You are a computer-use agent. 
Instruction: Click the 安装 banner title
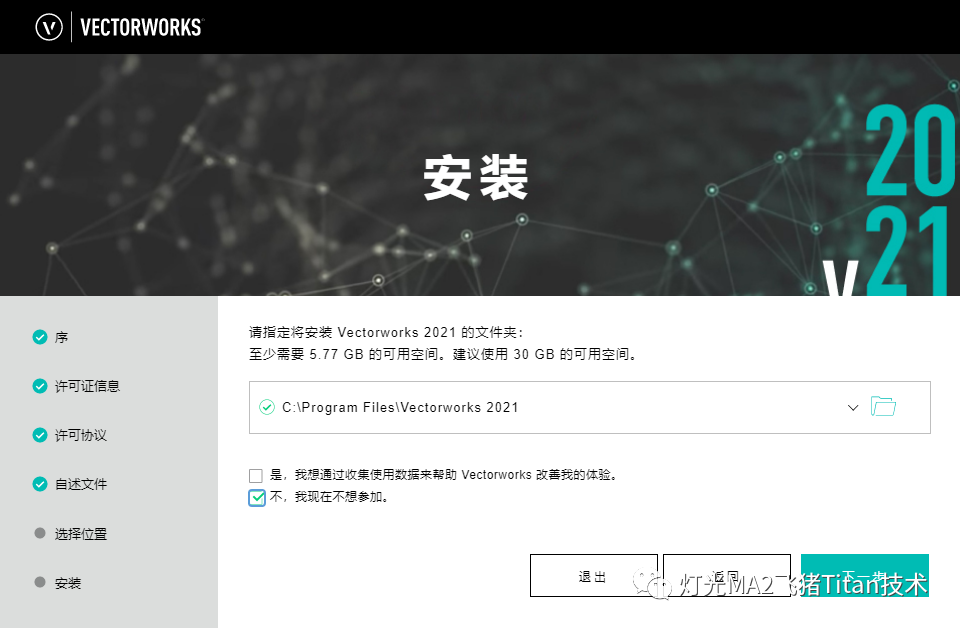coord(476,178)
